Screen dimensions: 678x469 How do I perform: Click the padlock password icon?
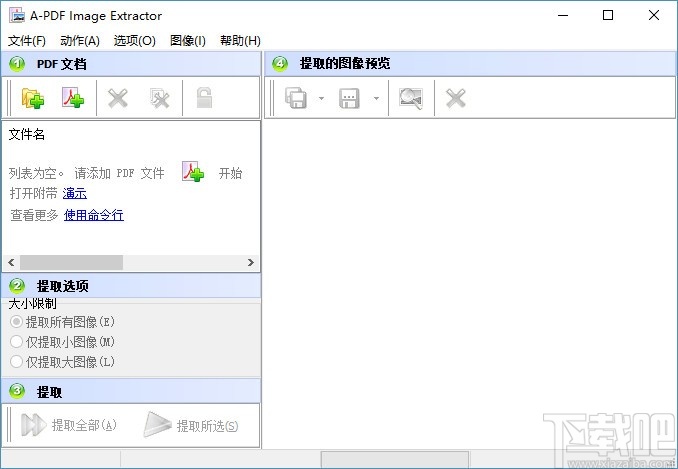[204, 97]
